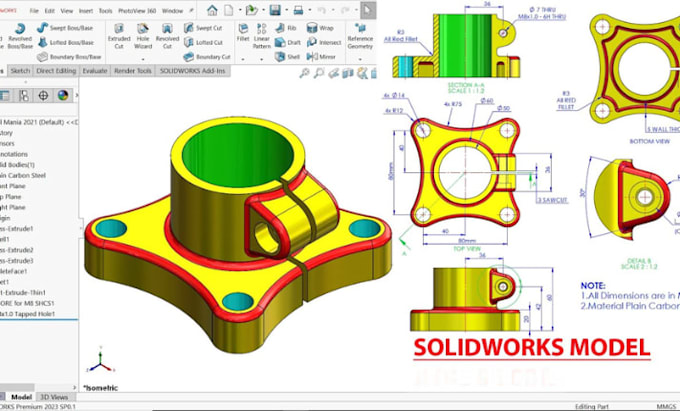Screen dimensions: 680x411
Task: Expand the Print dropdown arrow
Action: [310, 10]
